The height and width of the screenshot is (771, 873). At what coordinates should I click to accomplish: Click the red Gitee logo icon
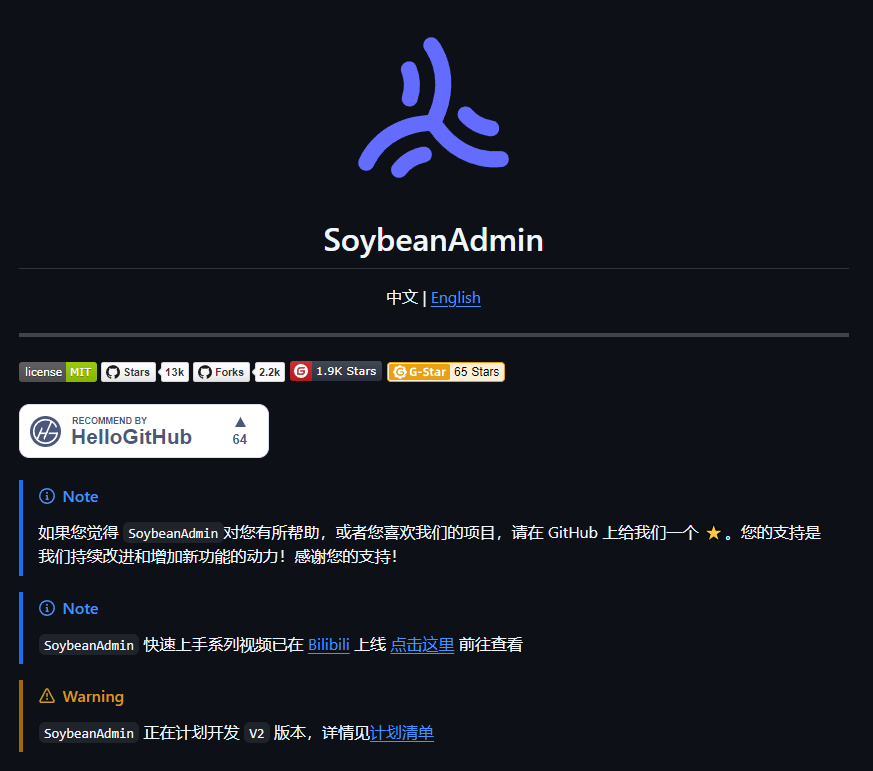pyautogui.click(x=301, y=371)
